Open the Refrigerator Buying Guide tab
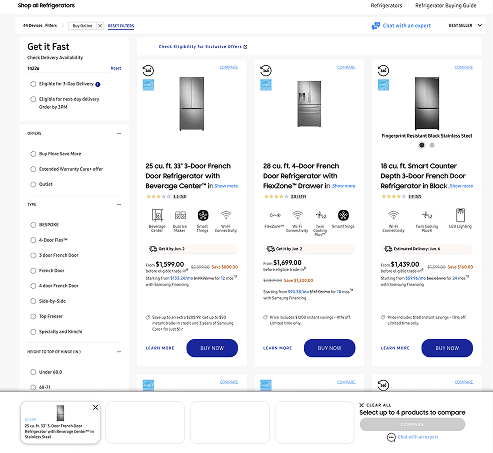This screenshot has height=453, width=493. [446, 5]
